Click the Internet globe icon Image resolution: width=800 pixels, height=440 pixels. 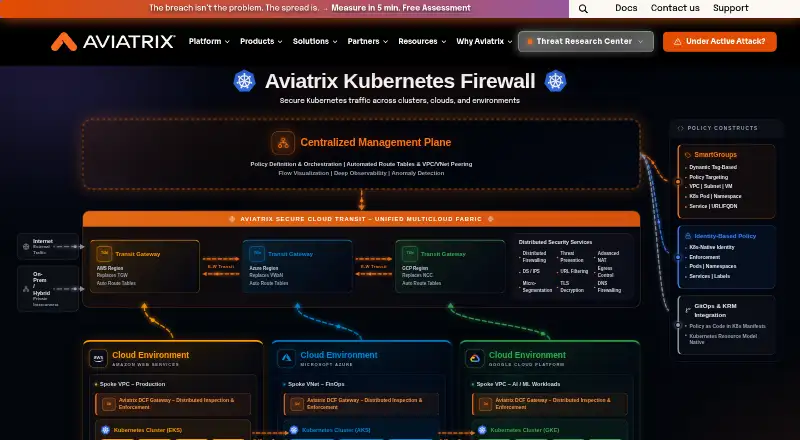click(26, 247)
